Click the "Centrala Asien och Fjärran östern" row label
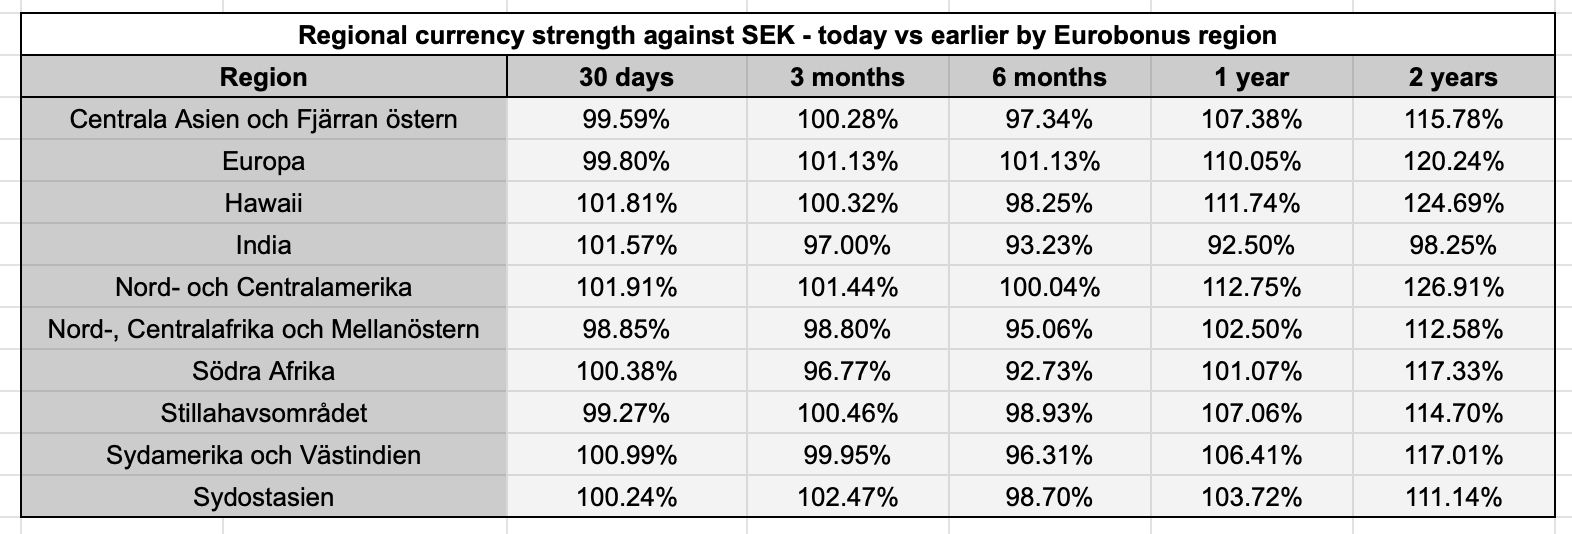Screen dimensions: 1572x534 click(263, 120)
